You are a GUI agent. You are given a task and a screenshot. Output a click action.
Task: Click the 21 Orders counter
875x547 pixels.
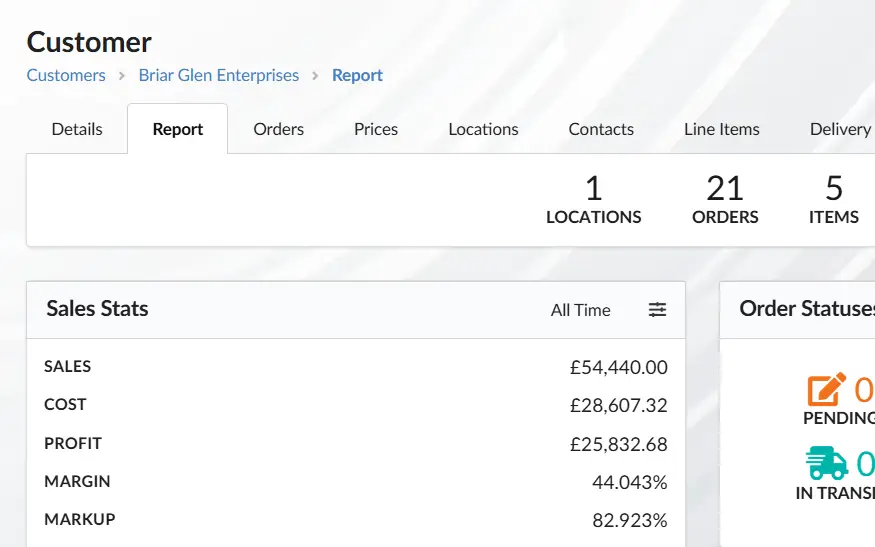(725, 199)
